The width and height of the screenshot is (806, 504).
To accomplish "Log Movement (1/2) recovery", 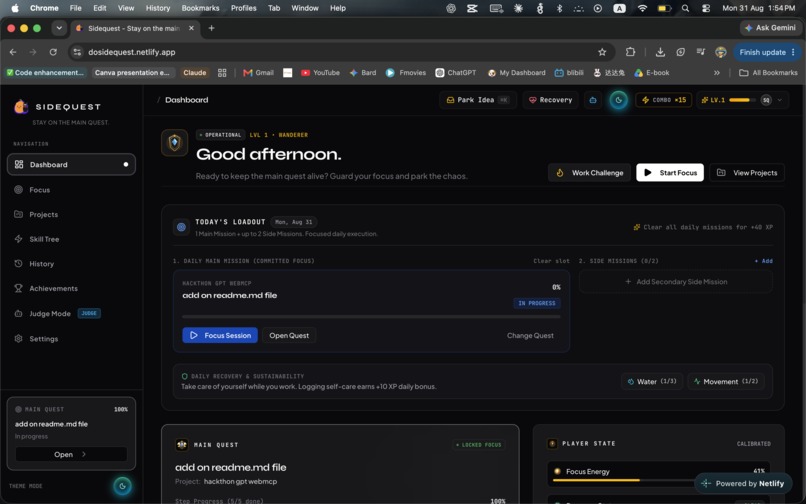I will tap(726, 382).
